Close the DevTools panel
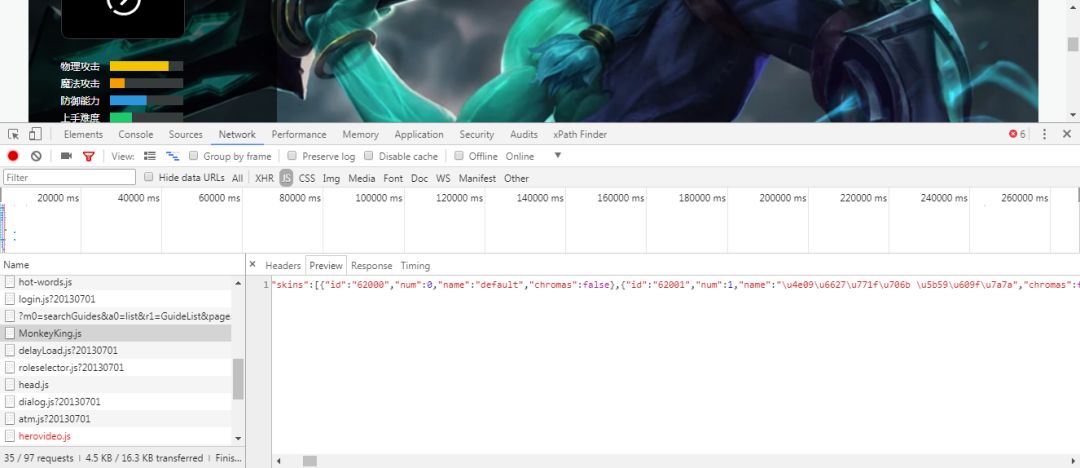Screen dimensions: 1080x468 point(1067,134)
